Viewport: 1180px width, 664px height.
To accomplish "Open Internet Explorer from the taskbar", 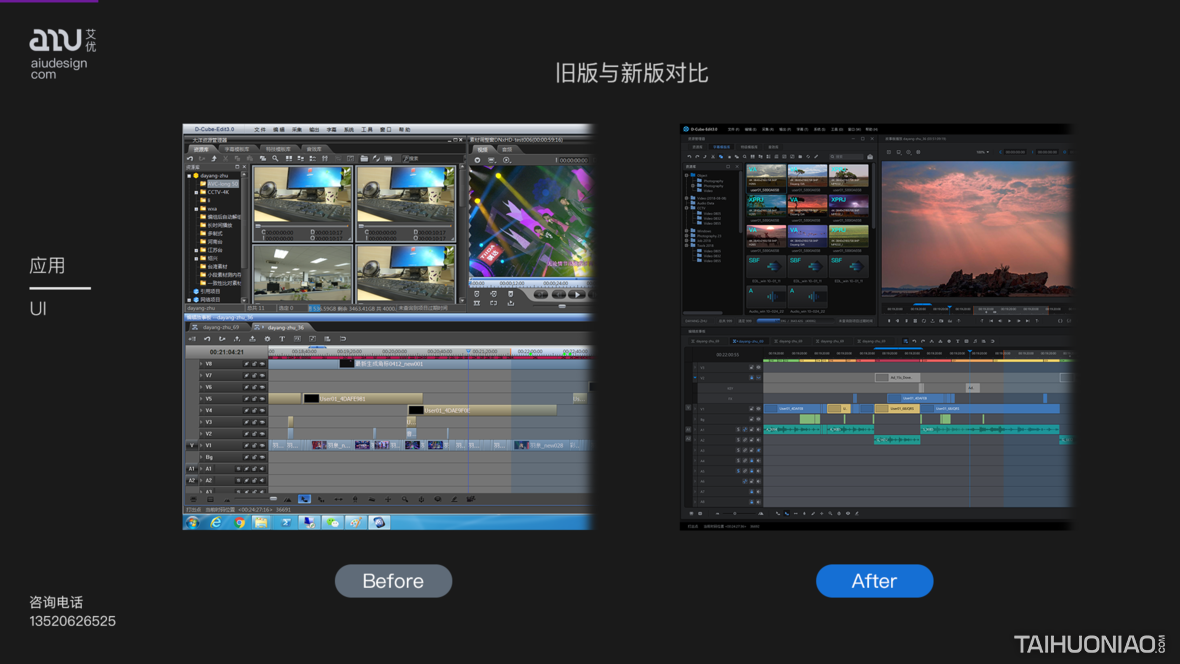I will (x=216, y=522).
